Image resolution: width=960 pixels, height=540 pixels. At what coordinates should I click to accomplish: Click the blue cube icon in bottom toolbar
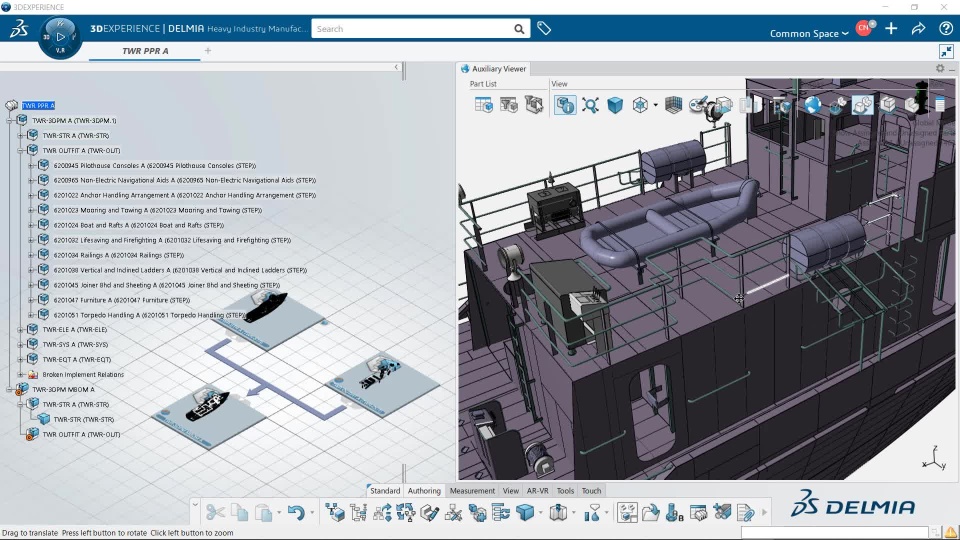click(x=525, y=512)
